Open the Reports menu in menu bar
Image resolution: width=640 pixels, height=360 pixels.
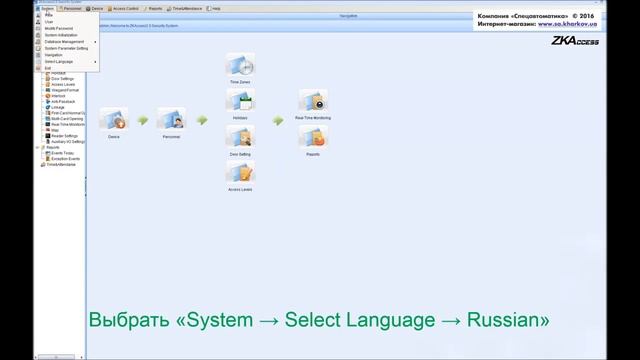tap(153, 9)
